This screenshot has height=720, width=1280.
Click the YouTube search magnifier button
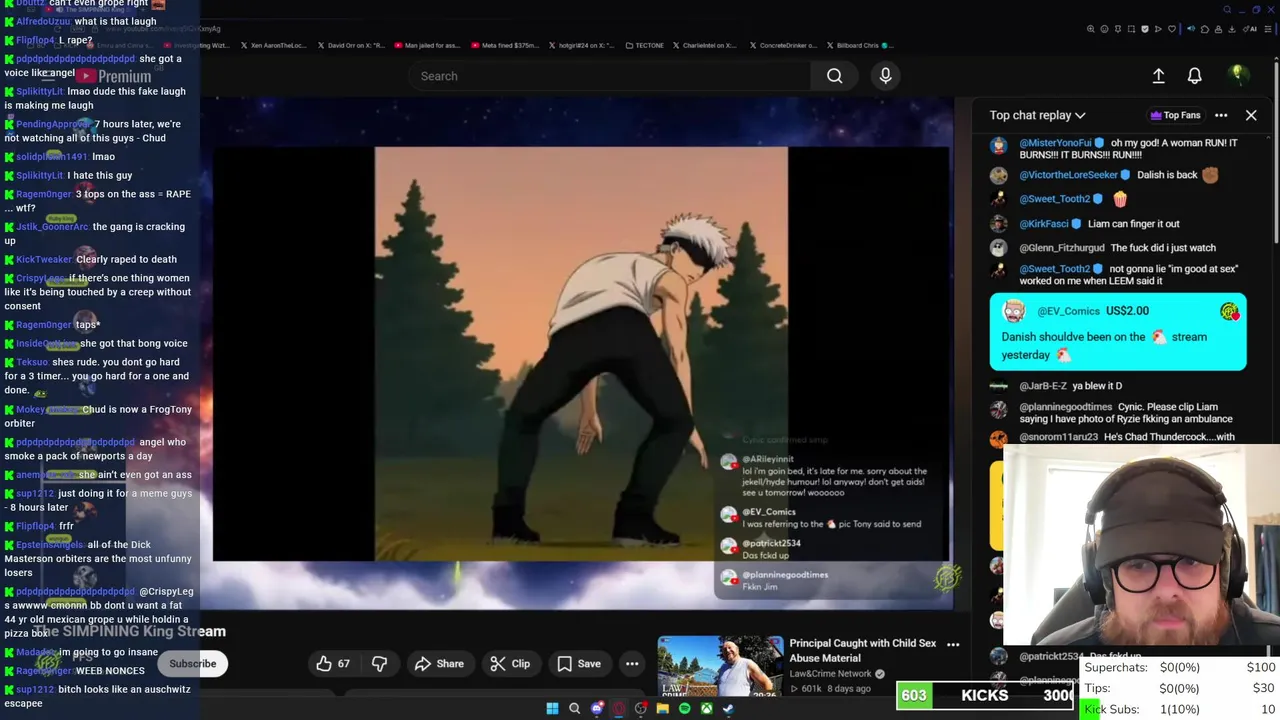click(834, 76)
